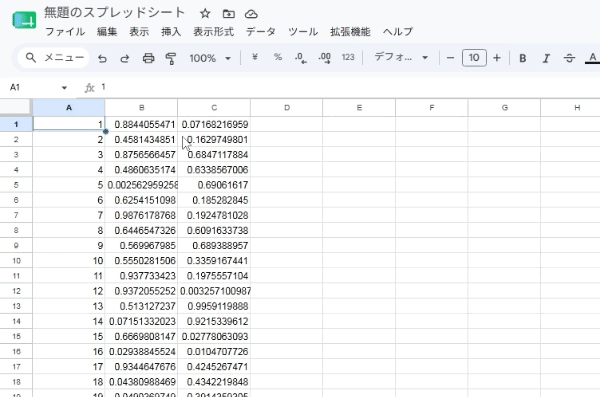The height and width of the screenshot is (397, 600).
Task: Toggle bold formatting
Action: pos(523,58)
